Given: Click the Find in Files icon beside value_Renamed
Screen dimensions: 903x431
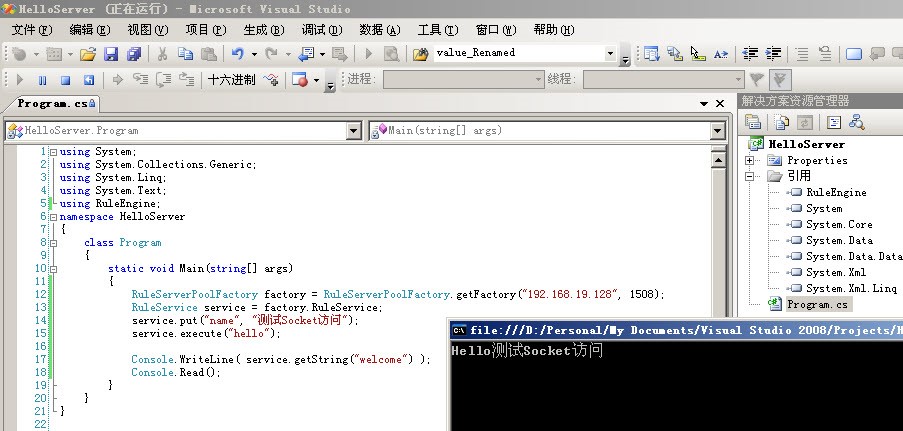Looking at the screenshot, I should [420, 54].
